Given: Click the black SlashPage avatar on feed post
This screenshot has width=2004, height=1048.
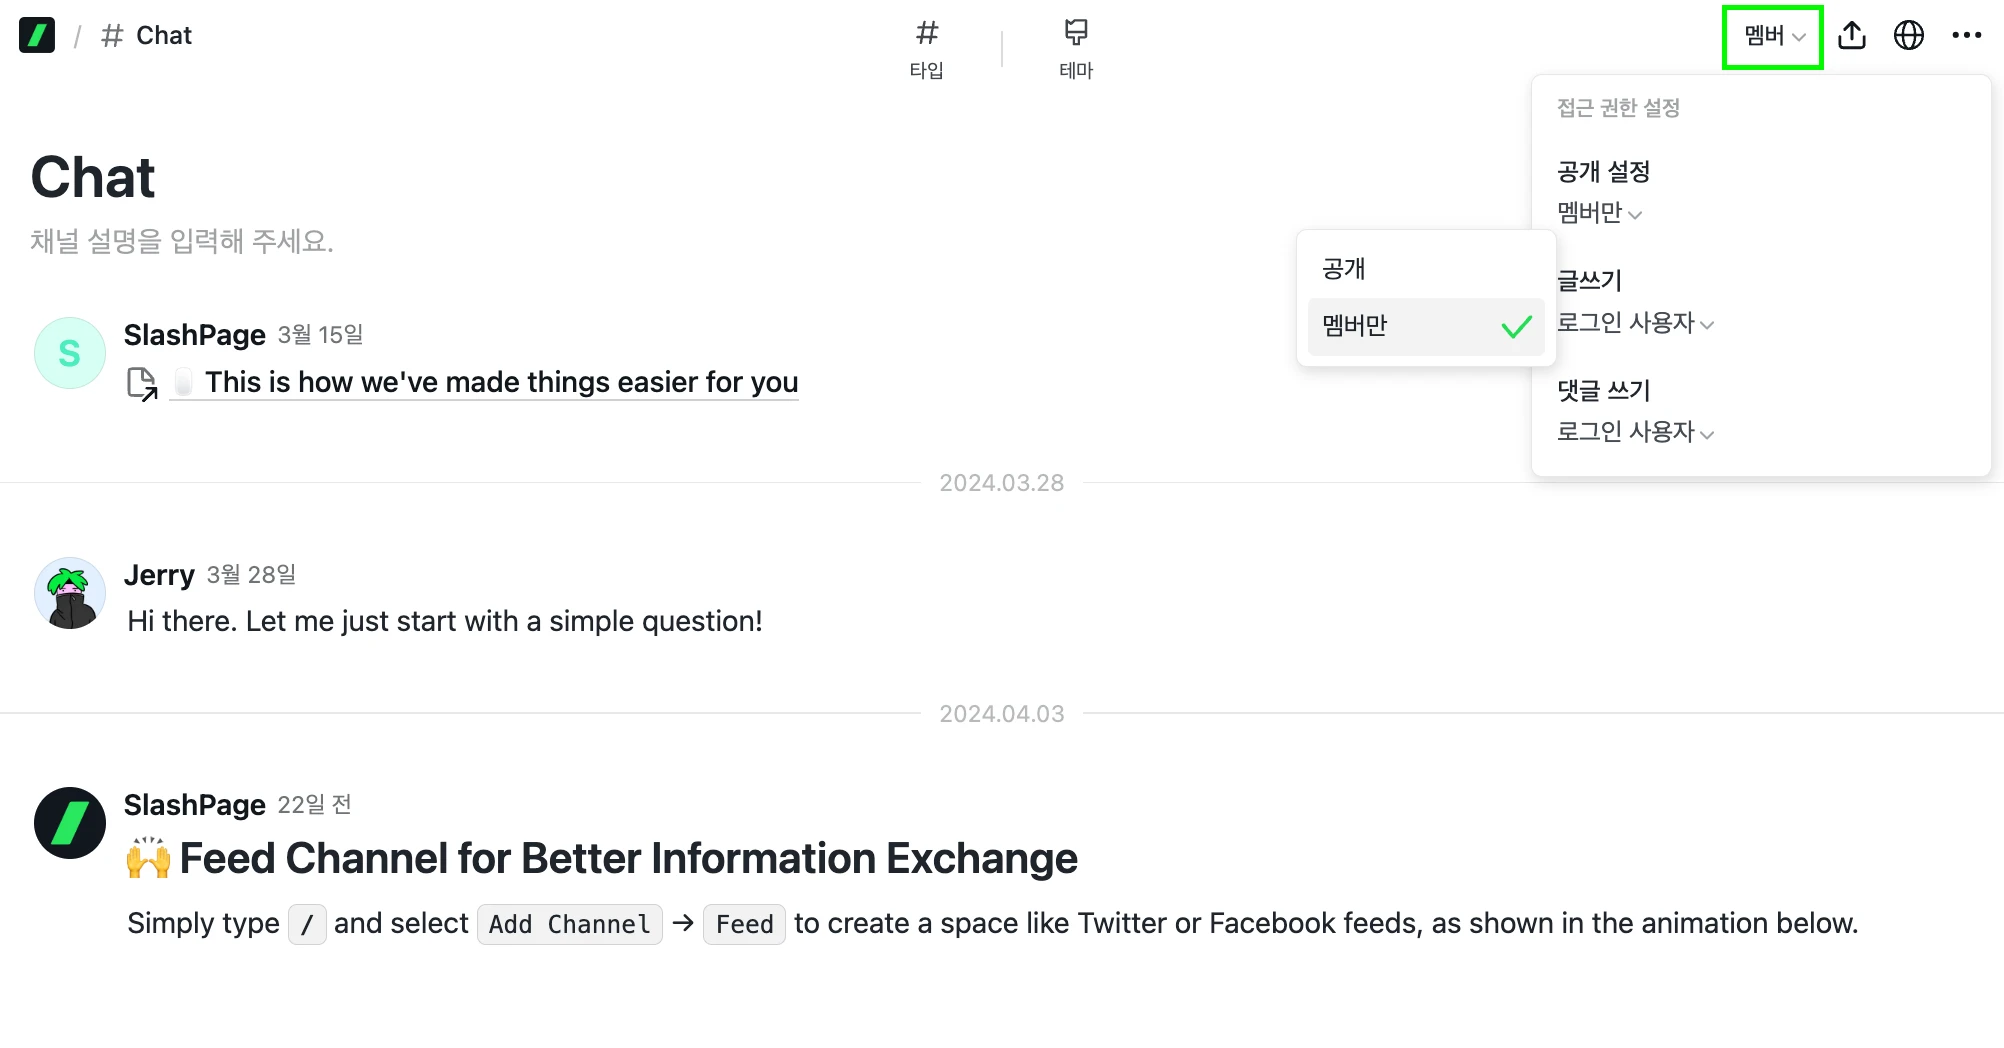Looking at the screenshot, I should tap(70, 823).
